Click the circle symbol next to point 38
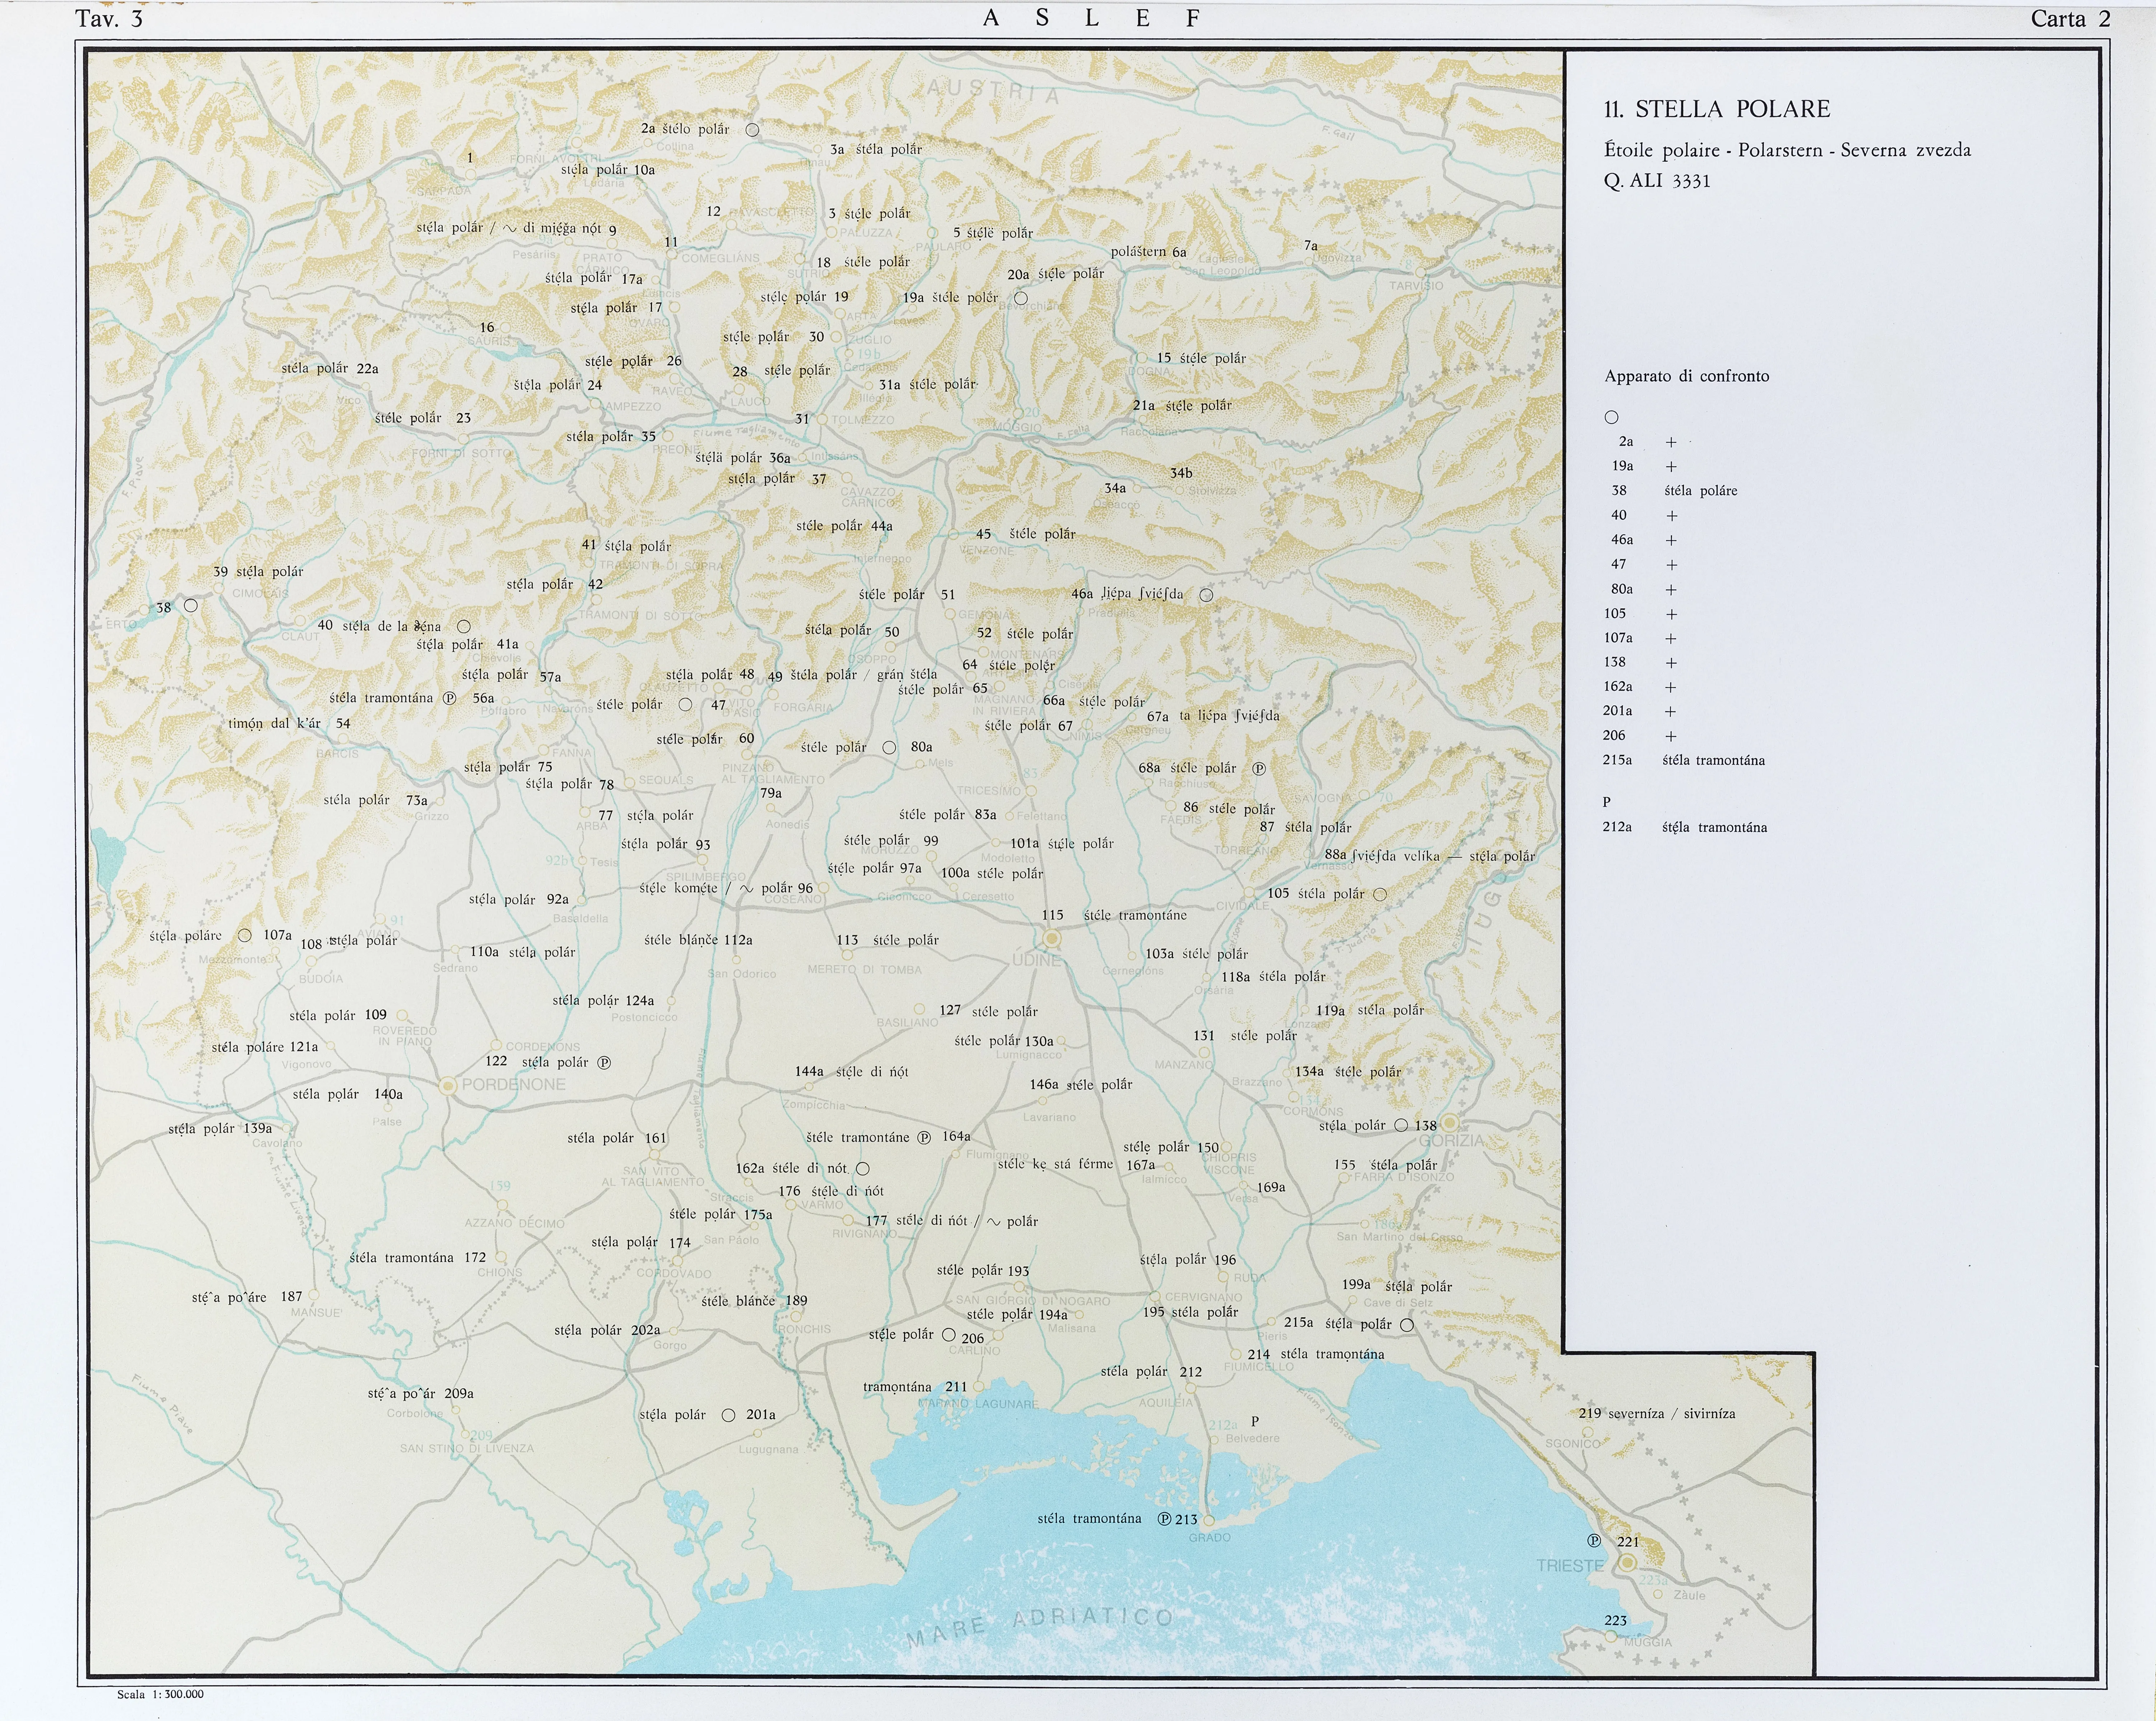Image resolution: width=2156 pixels, height=1721 pixels. tap(191, 606)
